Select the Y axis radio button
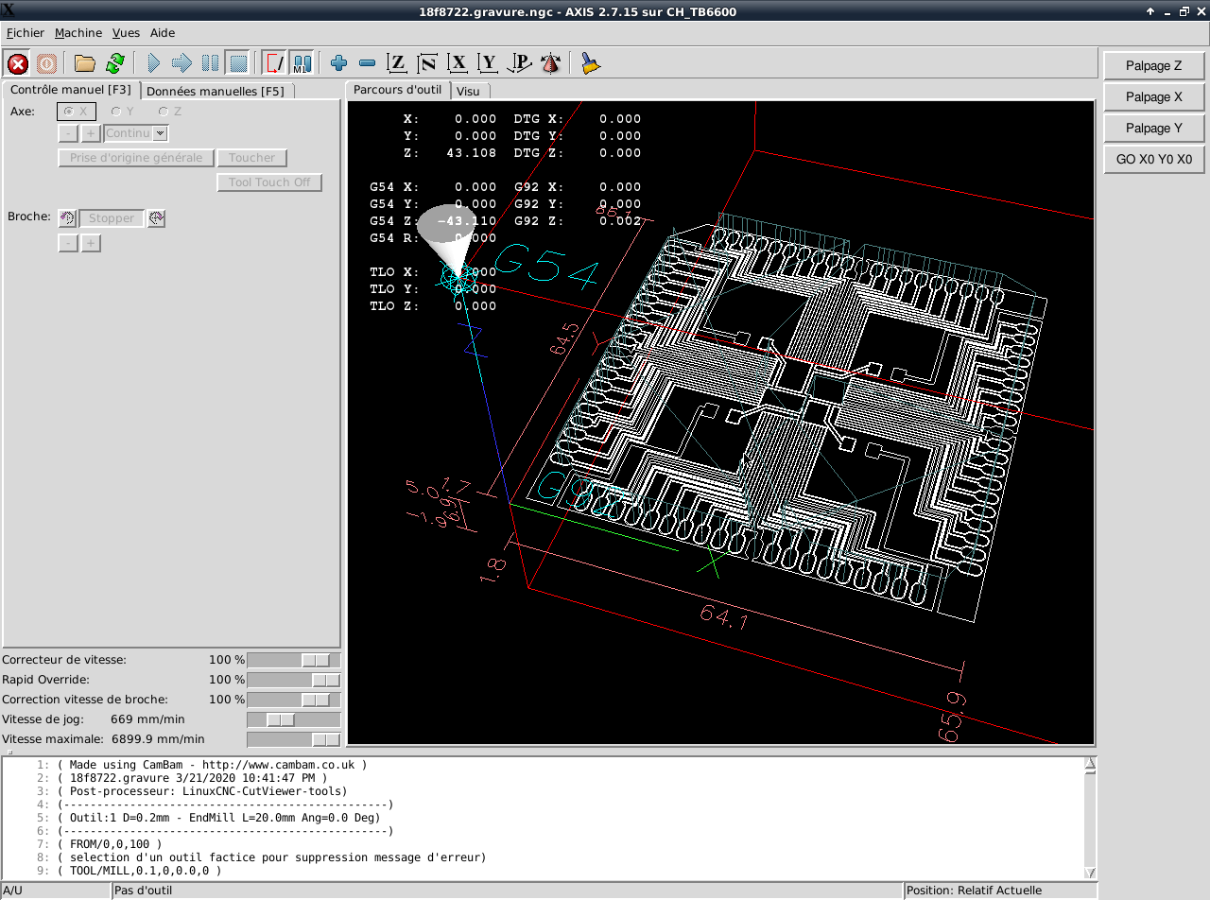Image resolution: width=1210 pixels, height=900 pixels. click(116, 112)
